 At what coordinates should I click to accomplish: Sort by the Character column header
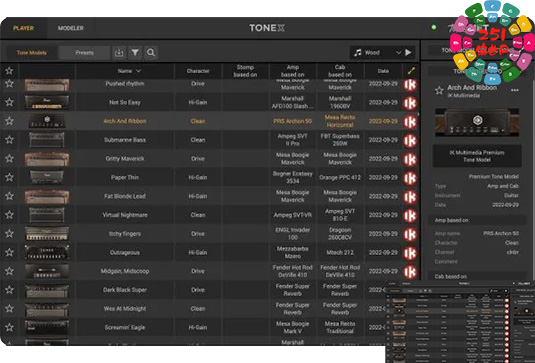198,71
